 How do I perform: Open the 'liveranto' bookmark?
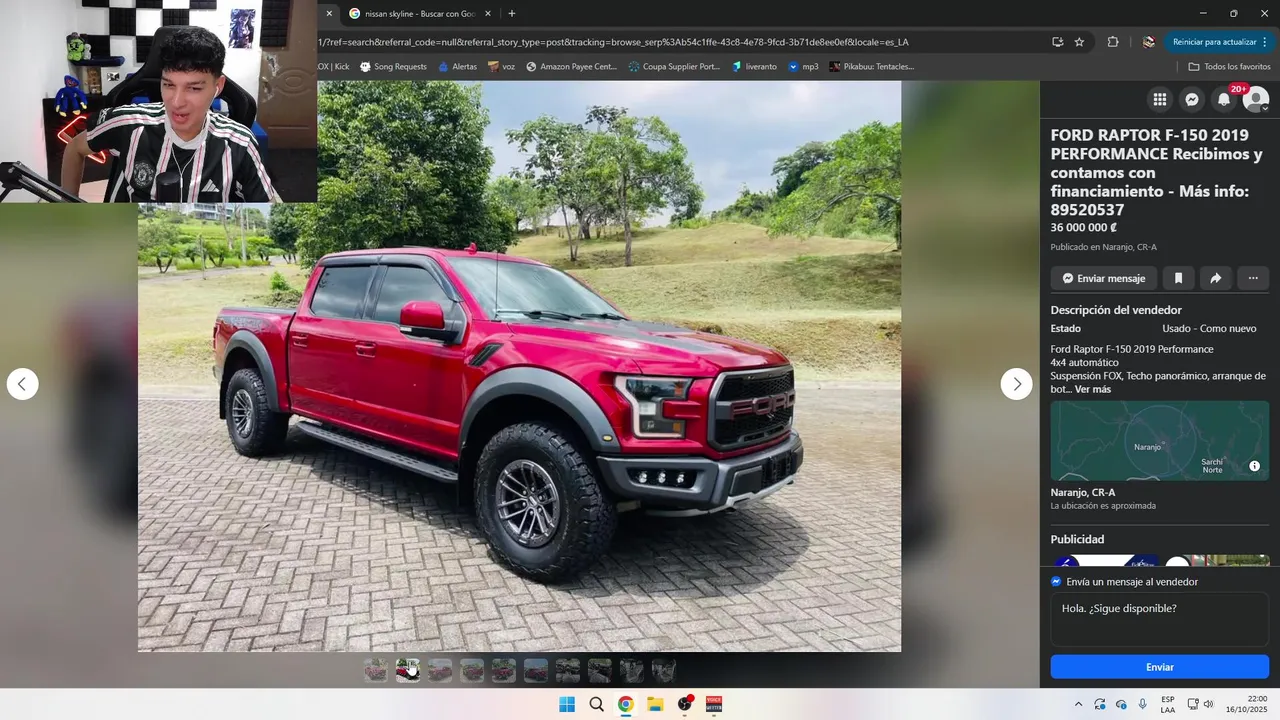pyautogui.click(x=754, y=67)
